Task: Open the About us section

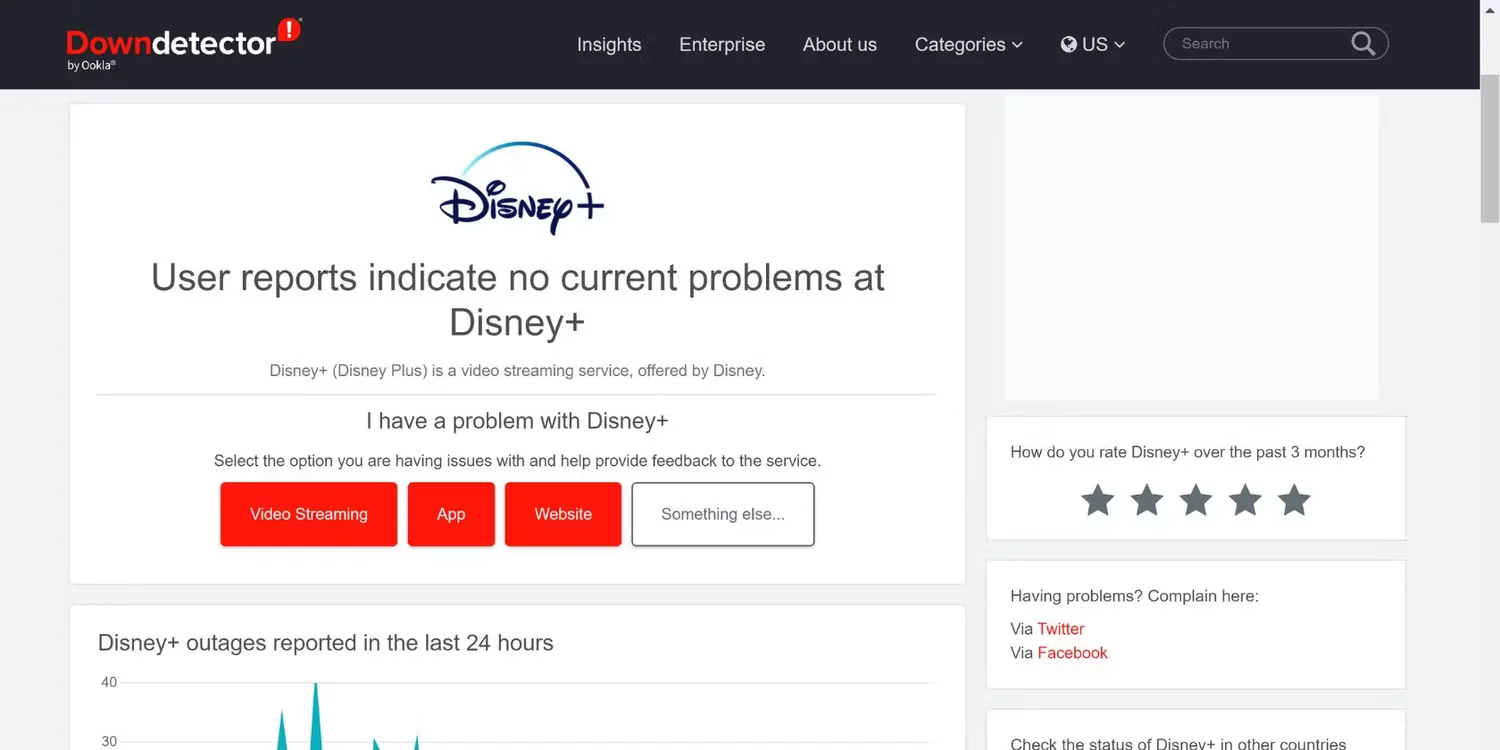Action: (839, 44)
